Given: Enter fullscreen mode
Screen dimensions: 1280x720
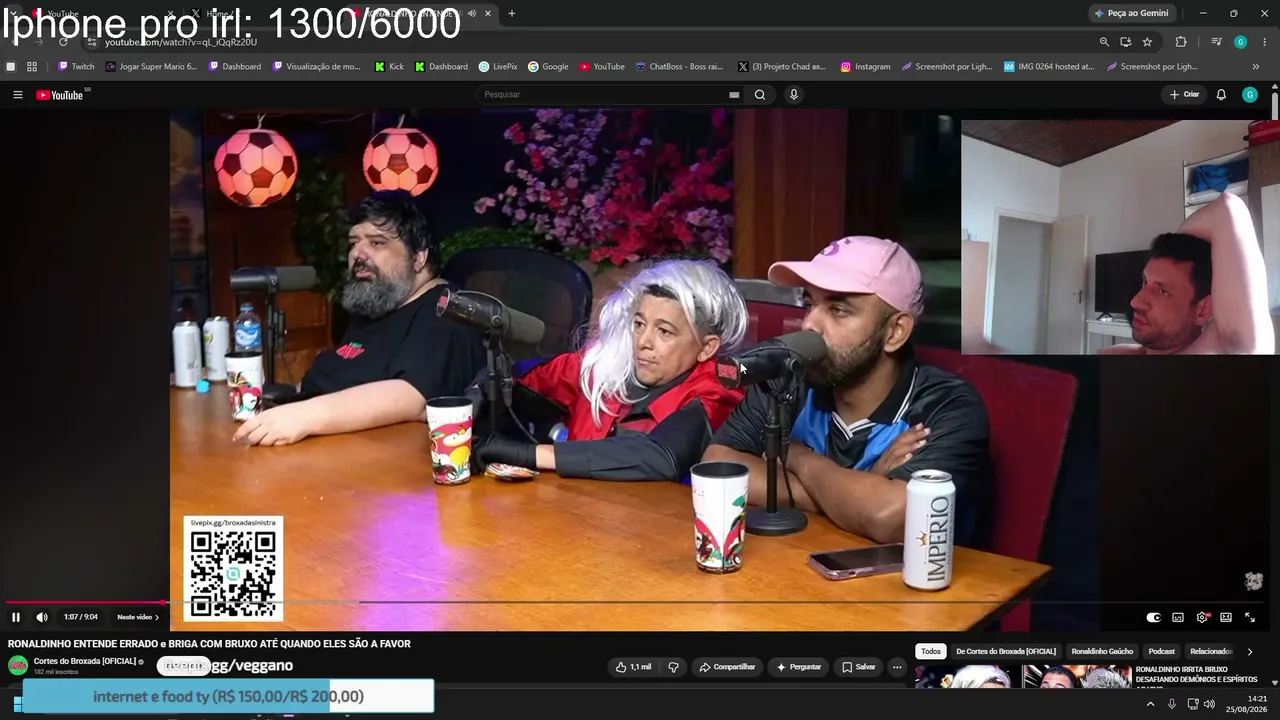Looking at the screenshot, I should tap(1250, 617).
